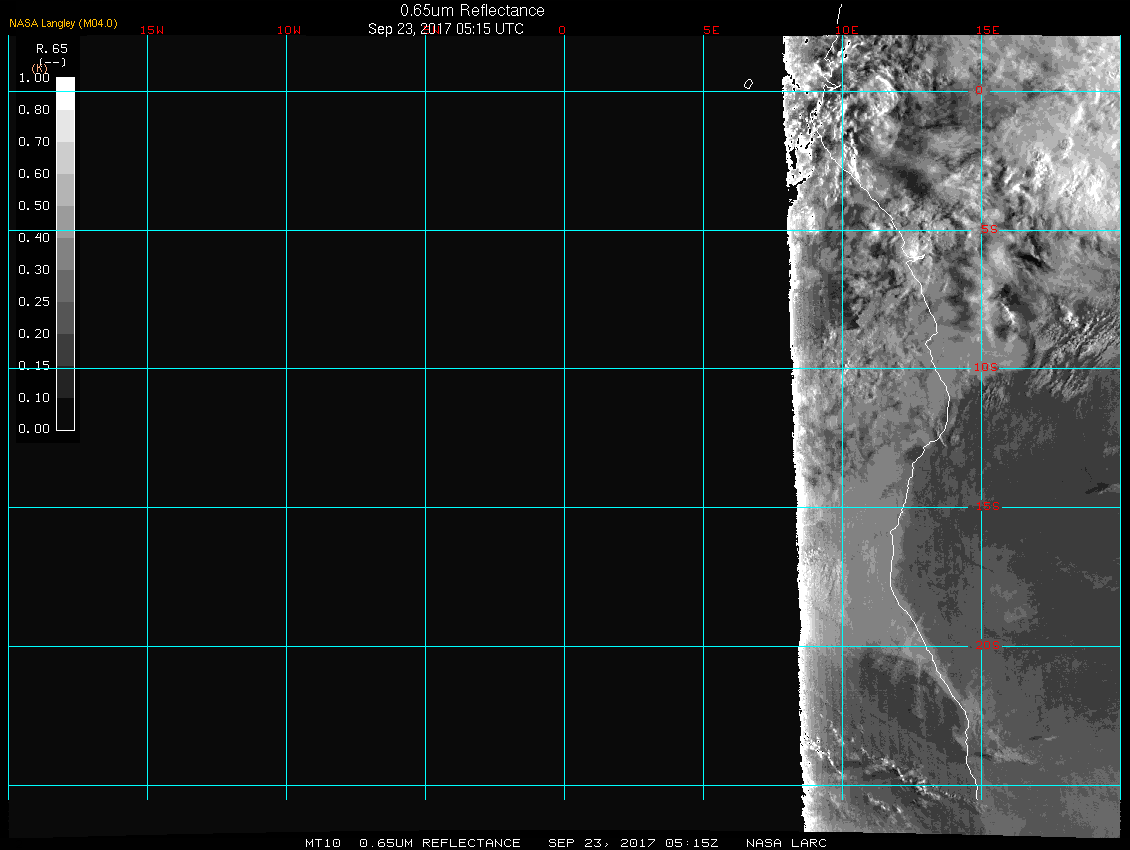Select the 'NASA Langley (M04.0)' label

point(63,23)
